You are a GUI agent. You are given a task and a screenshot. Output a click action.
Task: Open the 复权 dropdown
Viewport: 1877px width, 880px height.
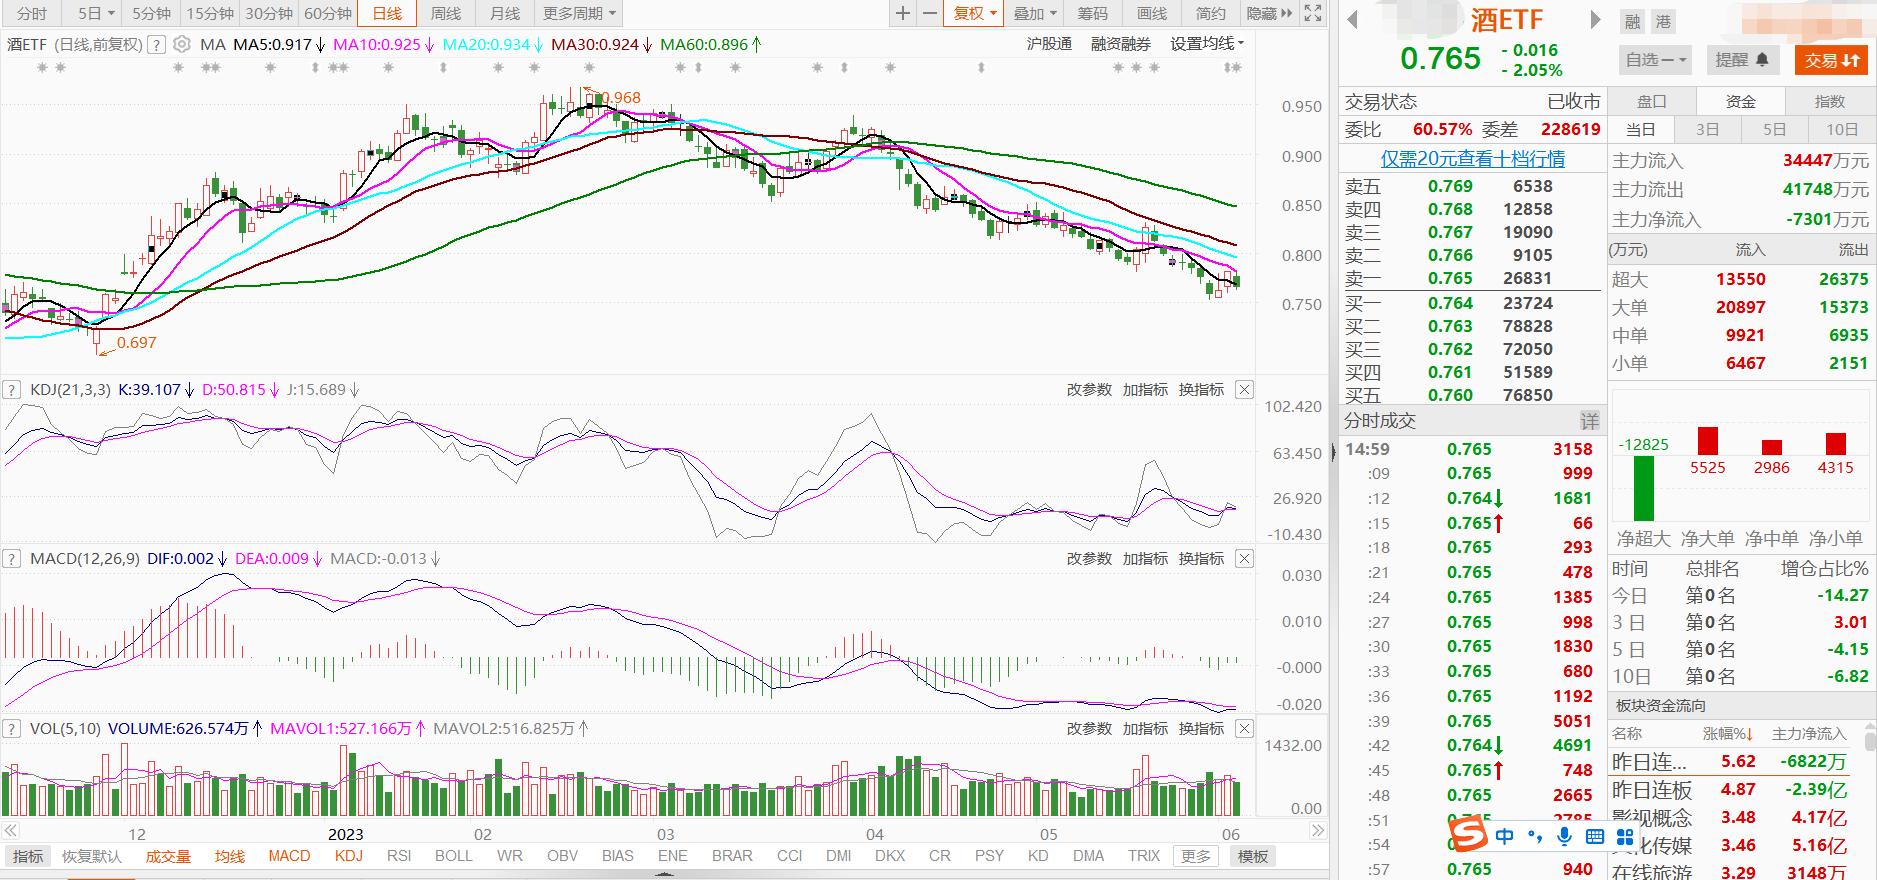974,13
